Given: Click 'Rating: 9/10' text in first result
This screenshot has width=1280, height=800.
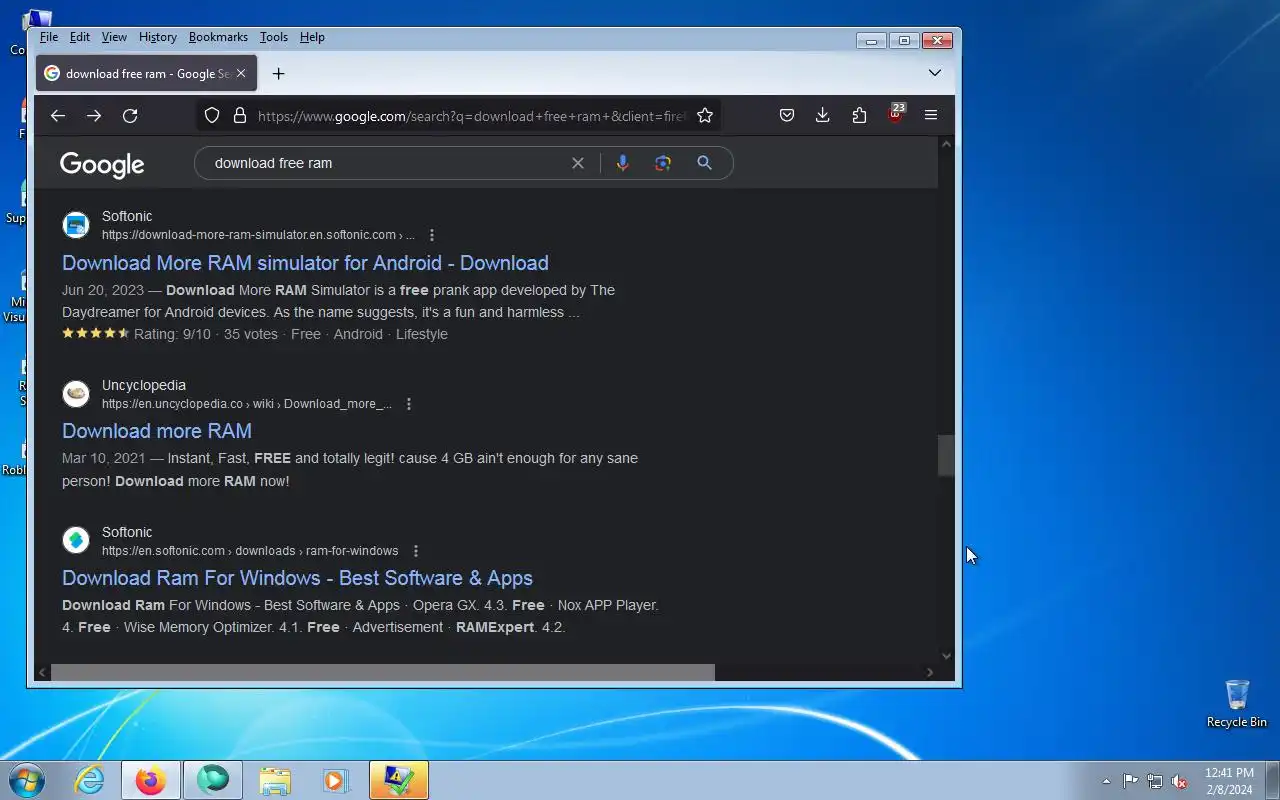Looking at the screenshot, I should [172, 334].
